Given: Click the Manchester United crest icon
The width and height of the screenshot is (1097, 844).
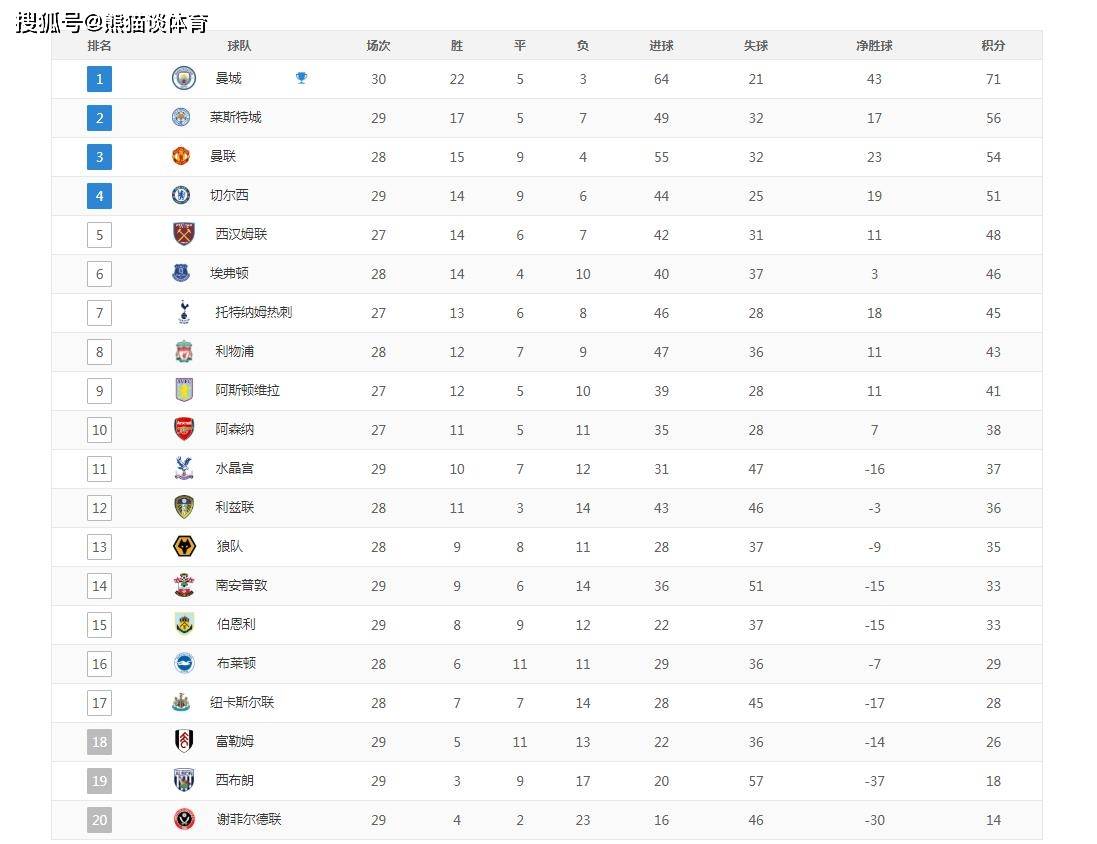Looking at the screenshot, I should pos(181,156).
